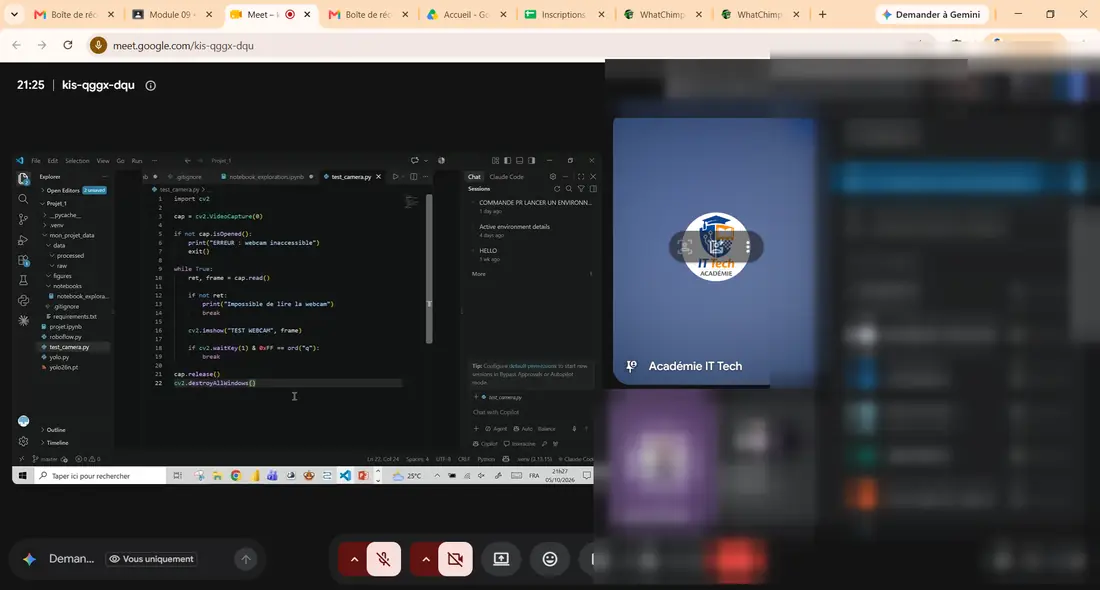Click the Split Editor icon in editor toolbar
1100x590 pixels.
click(x=413, y=177)
